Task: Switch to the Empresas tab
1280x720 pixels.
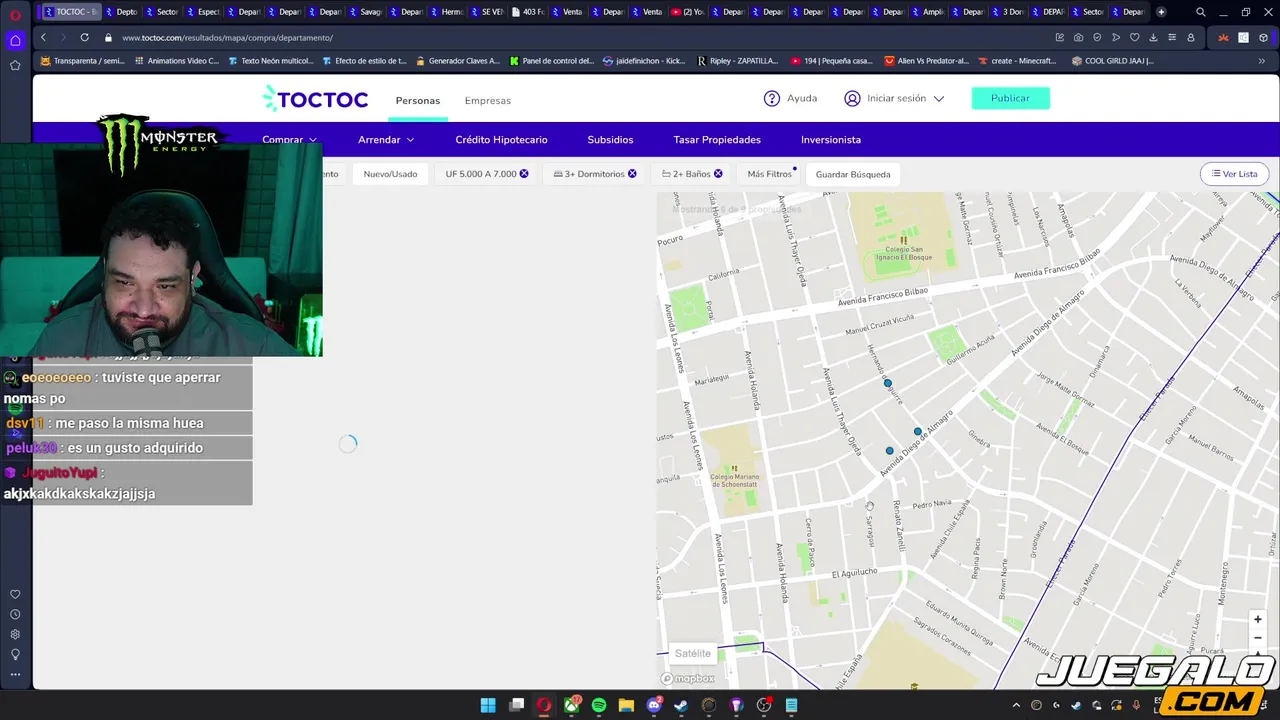Action: tap(488, 100)
